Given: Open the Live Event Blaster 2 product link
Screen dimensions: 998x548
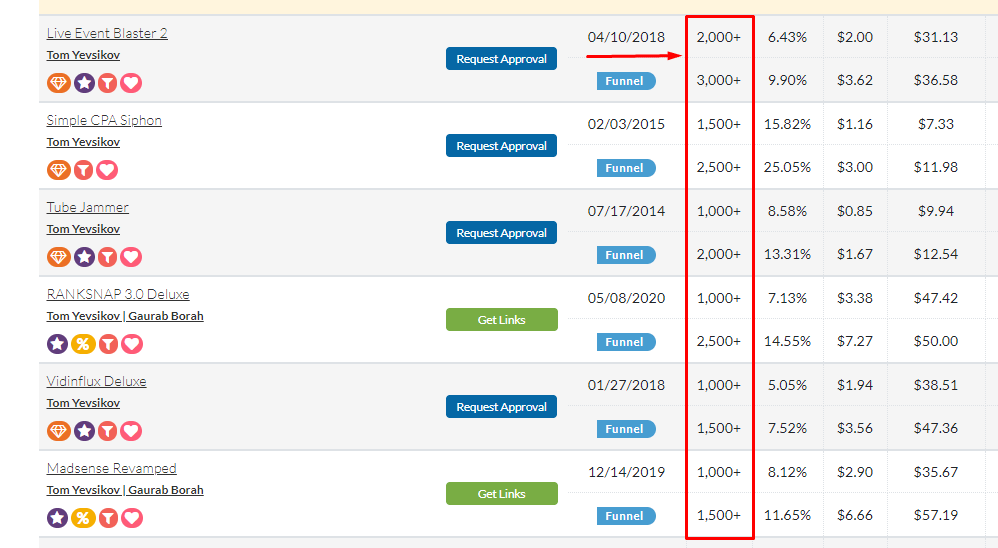Looking at the screenshot, I should 107,33.
